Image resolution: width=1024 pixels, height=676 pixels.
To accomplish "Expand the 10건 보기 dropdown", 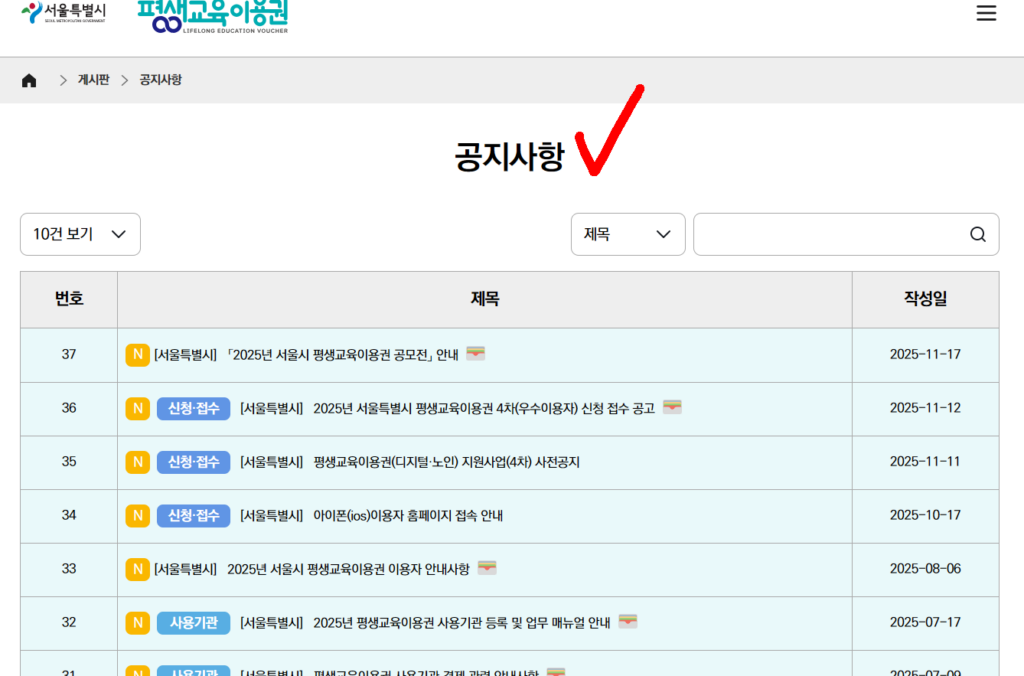I will 80,234.
